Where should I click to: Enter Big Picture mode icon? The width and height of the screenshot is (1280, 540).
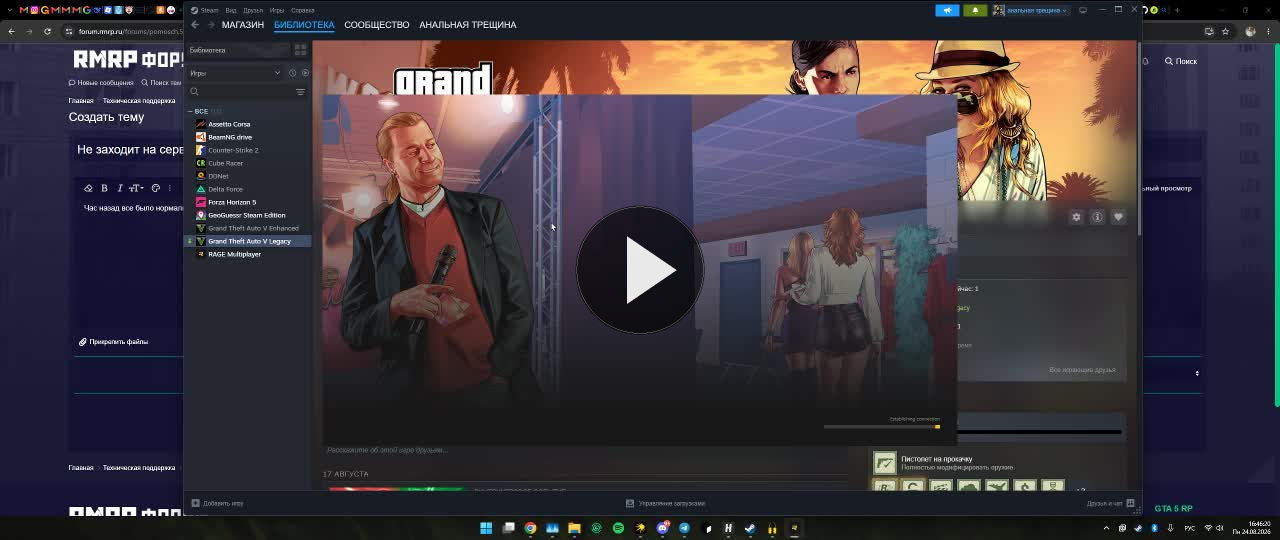point(1083,10)
